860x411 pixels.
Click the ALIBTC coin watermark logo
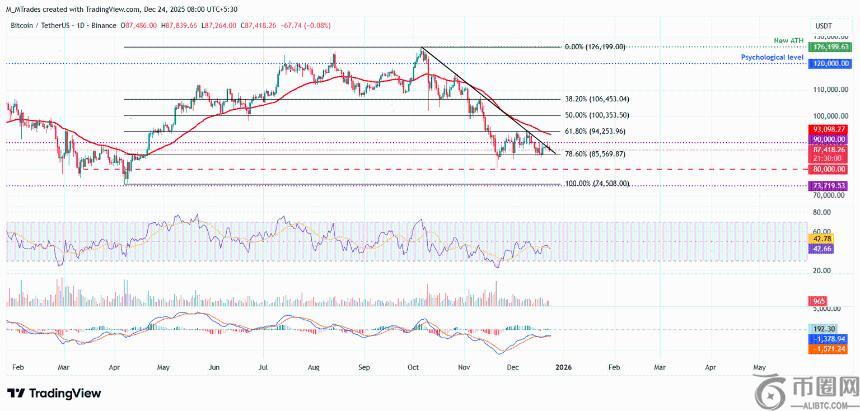773,387
